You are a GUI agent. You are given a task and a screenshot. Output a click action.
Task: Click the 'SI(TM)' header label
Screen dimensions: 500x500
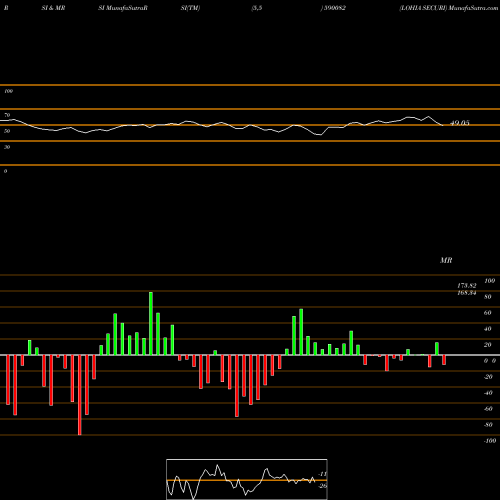pos(190,8)
